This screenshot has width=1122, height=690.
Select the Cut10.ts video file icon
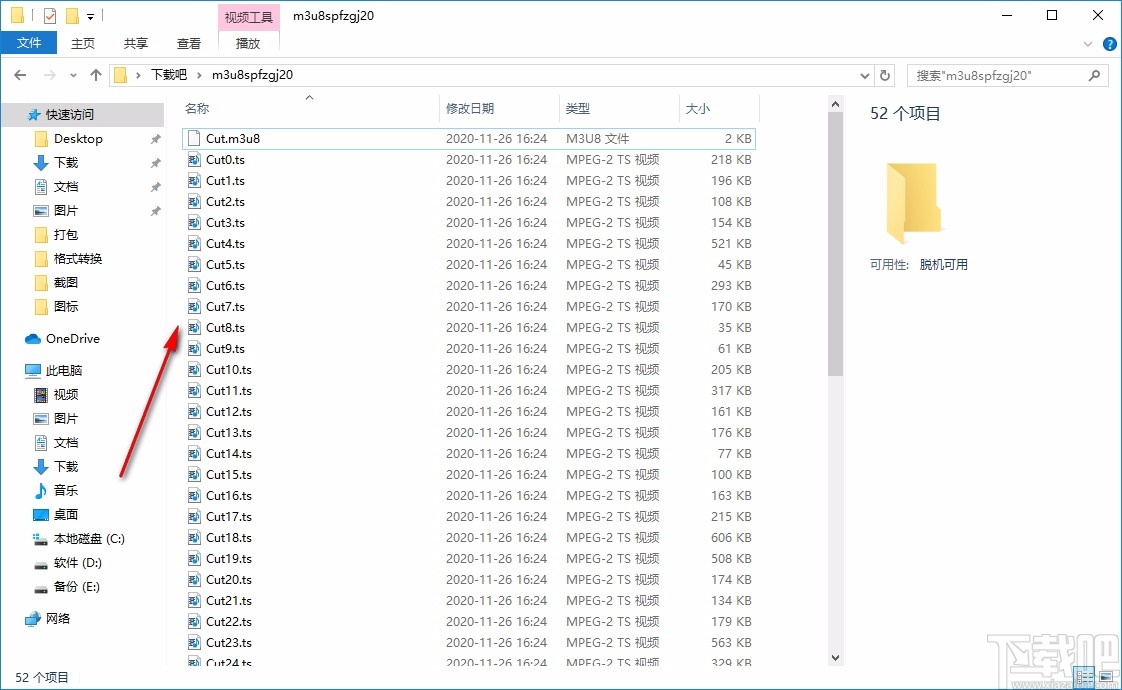pyautogui.click(x=194, y=369)
